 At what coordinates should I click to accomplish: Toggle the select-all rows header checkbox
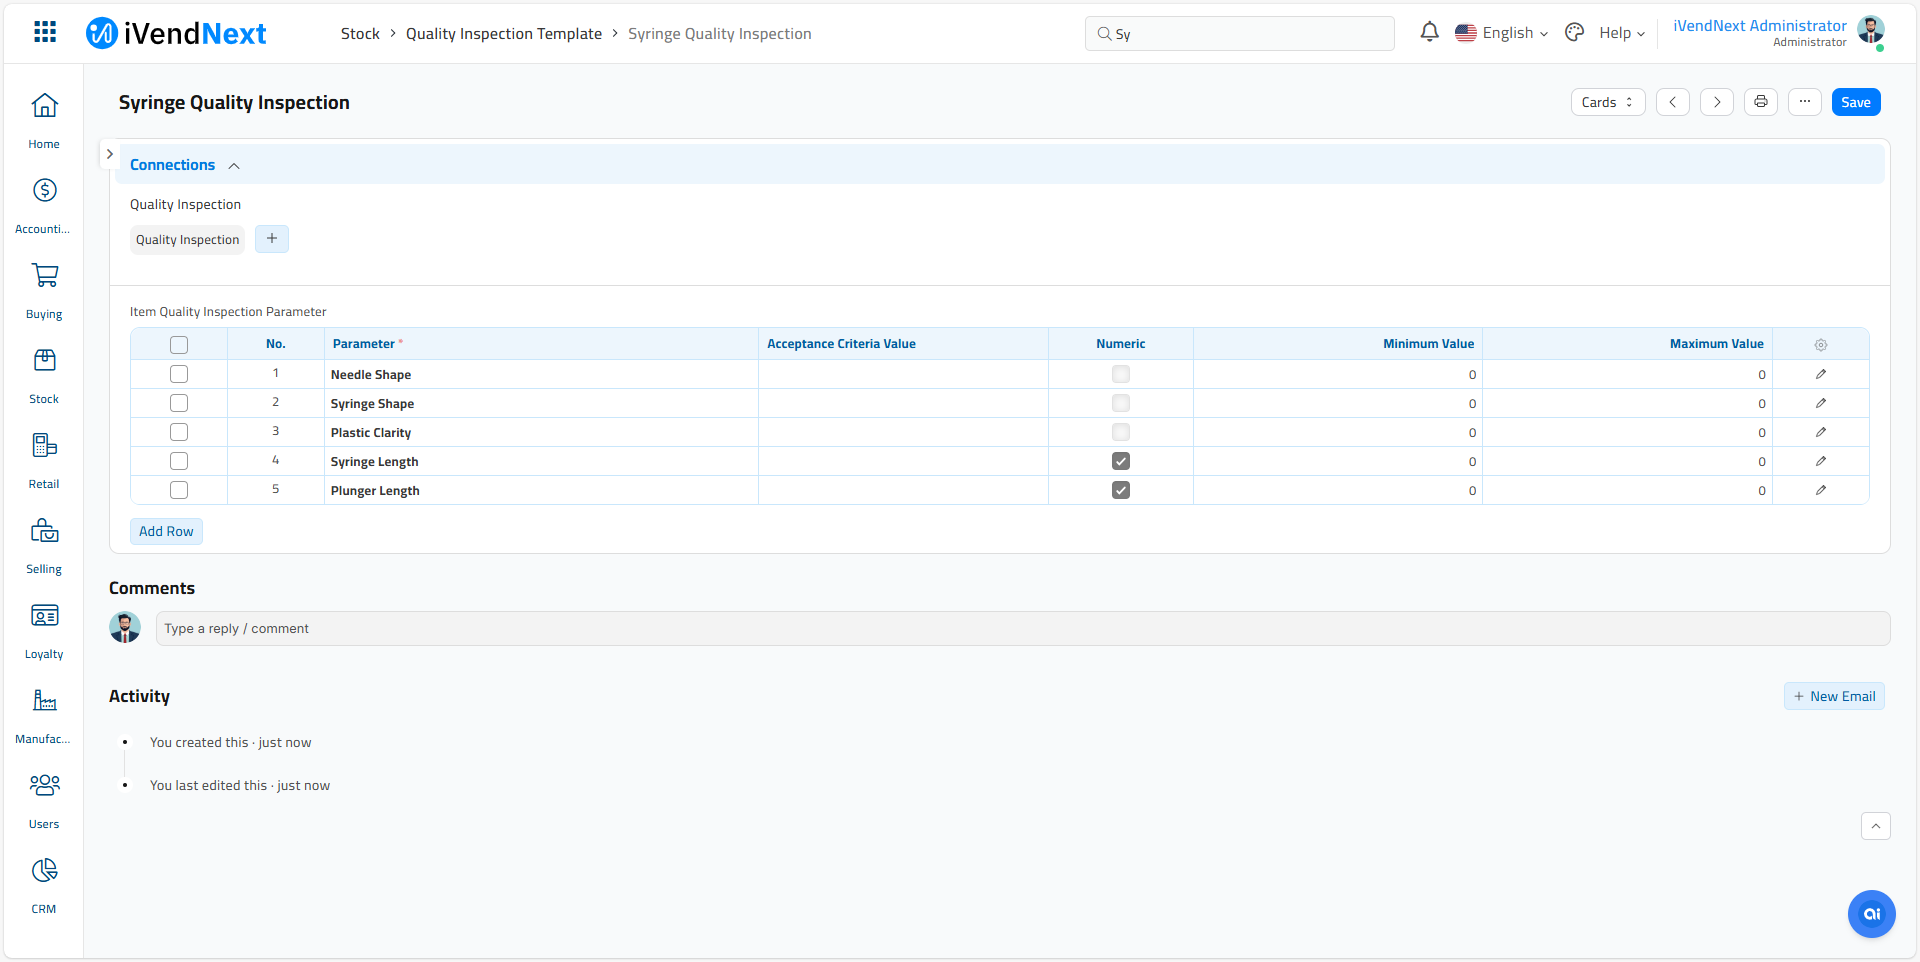[x=179, y=345]
